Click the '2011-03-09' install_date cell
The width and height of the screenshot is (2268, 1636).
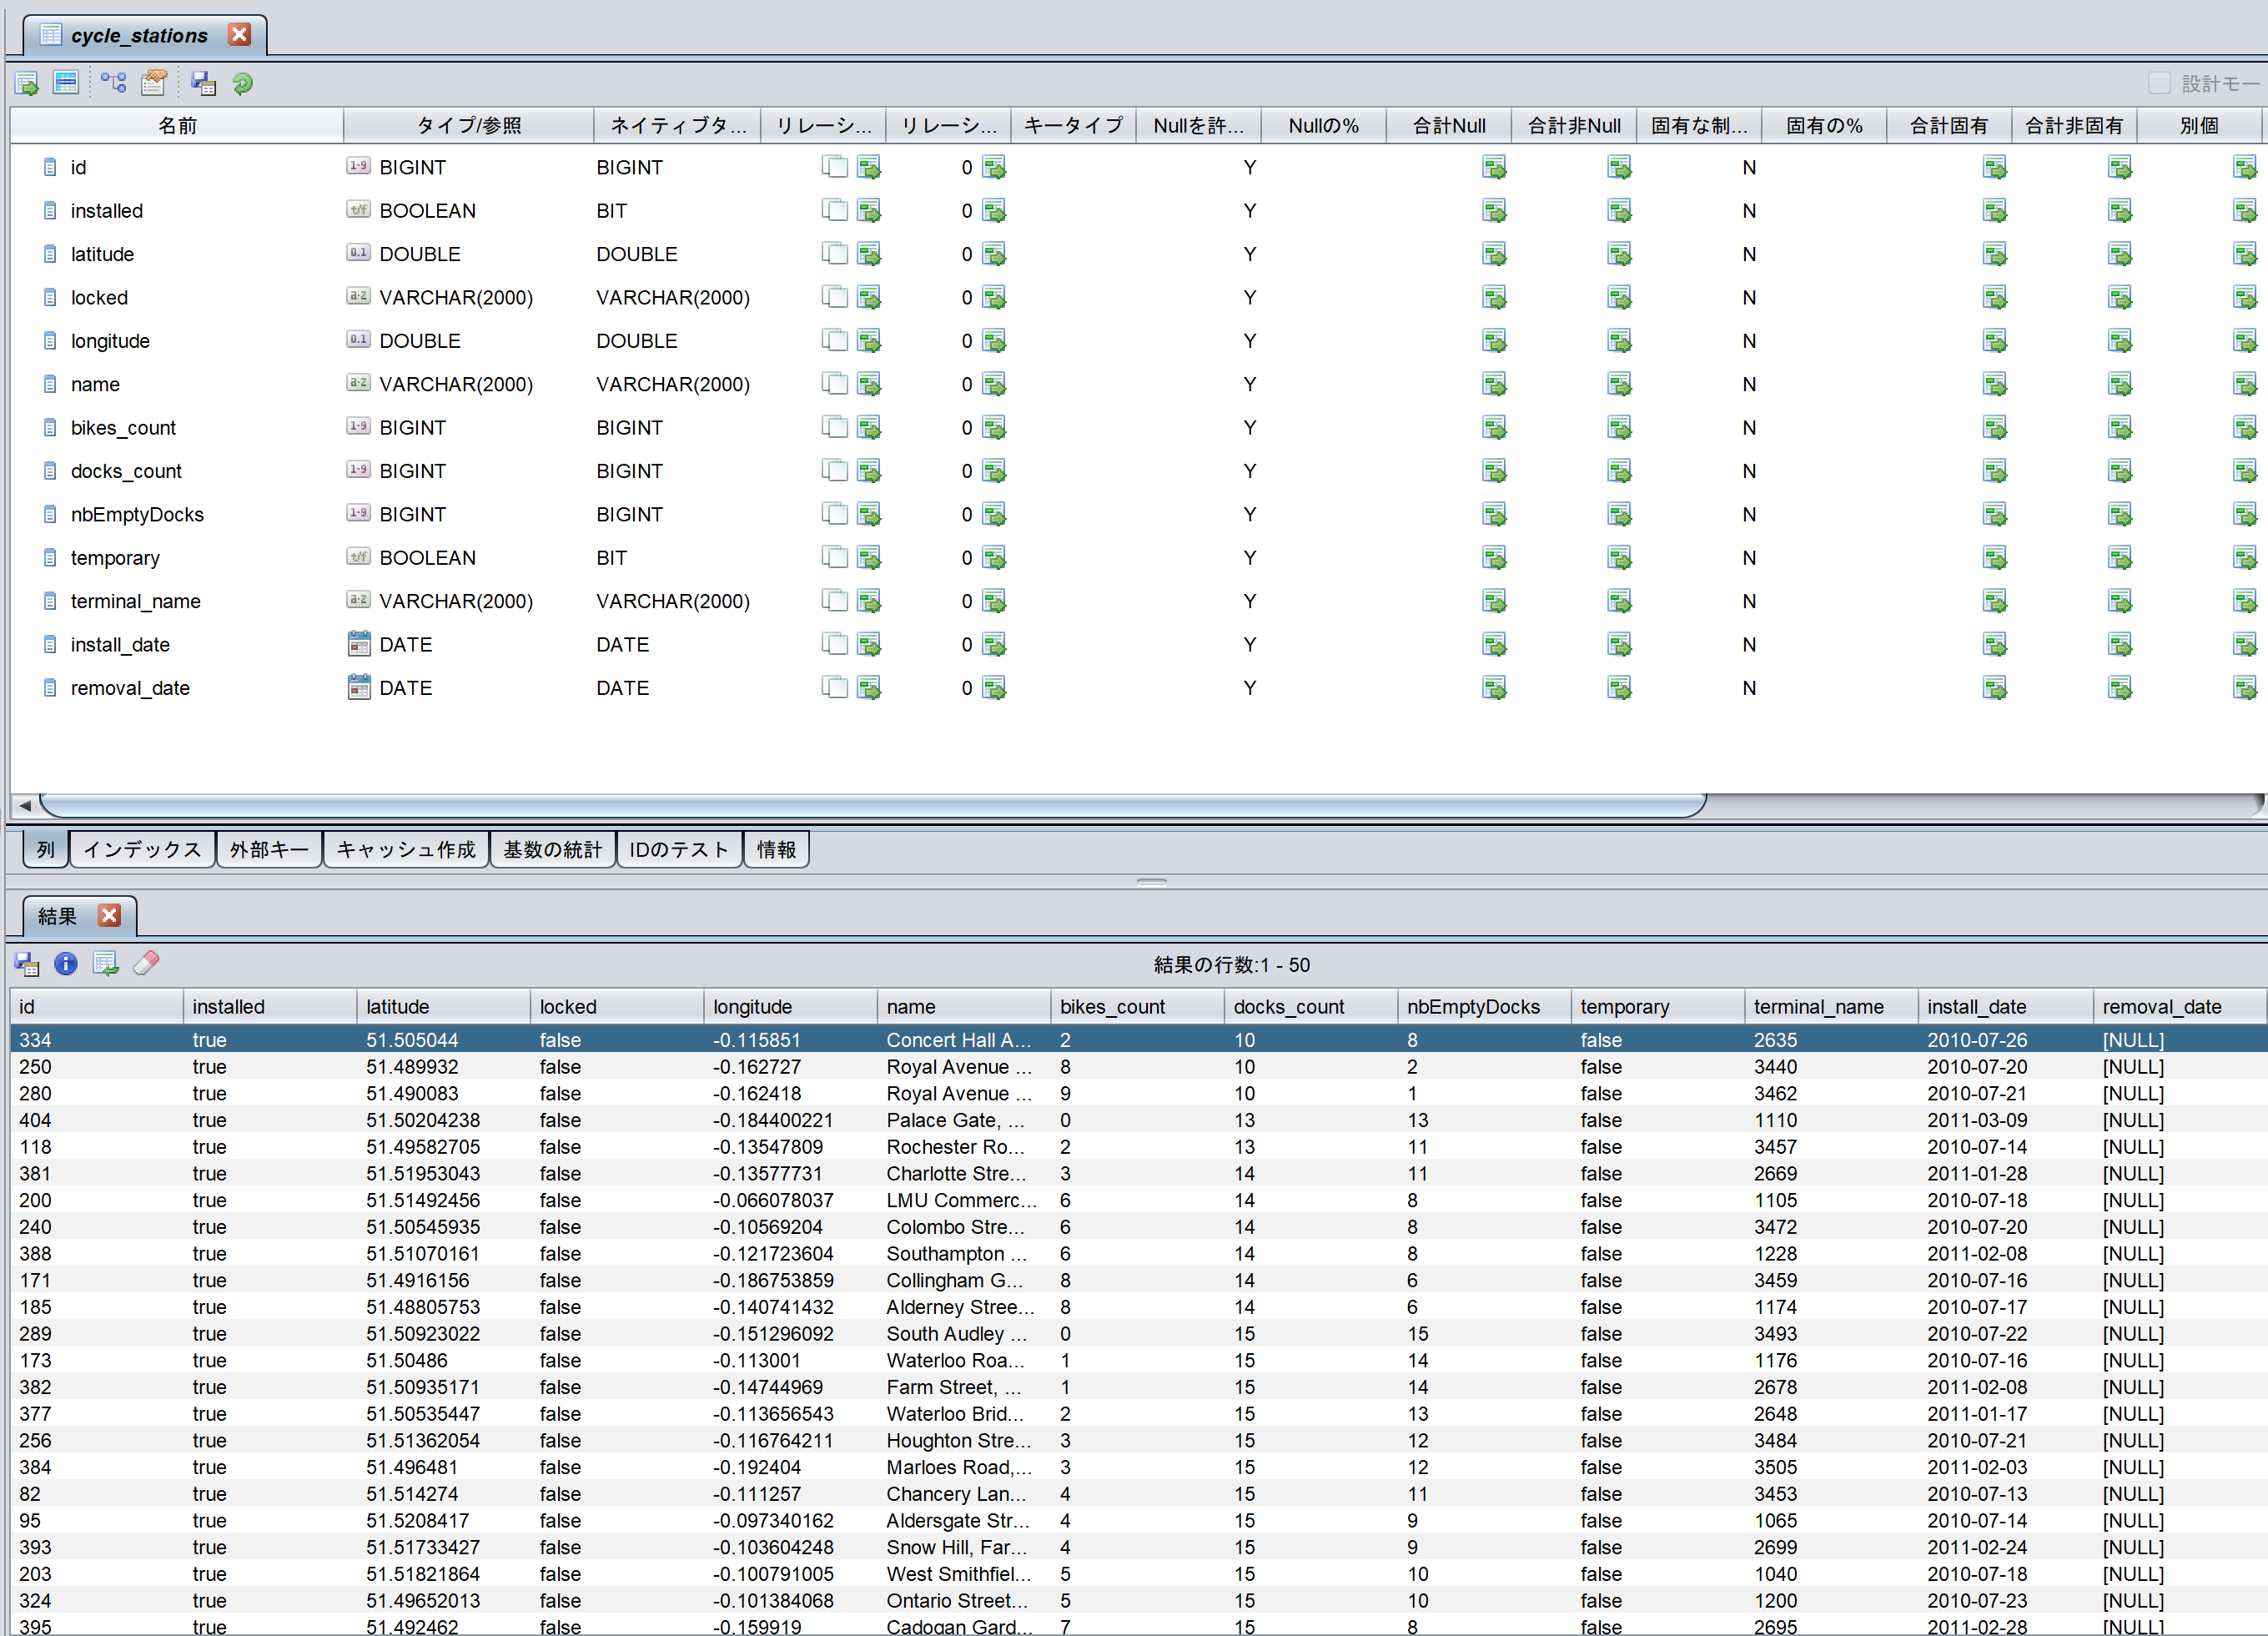(x=2005, y=1120)
